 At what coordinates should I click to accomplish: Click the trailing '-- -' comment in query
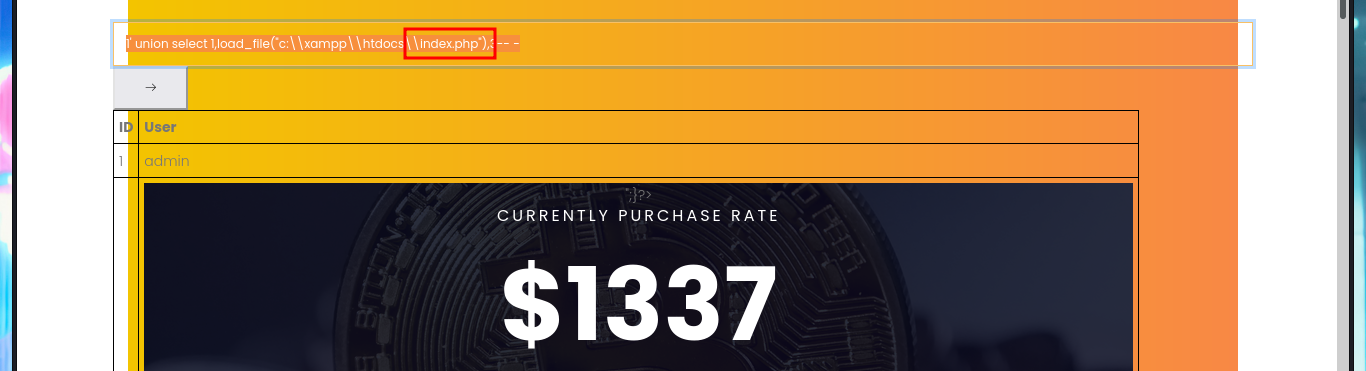click(509, 43)
